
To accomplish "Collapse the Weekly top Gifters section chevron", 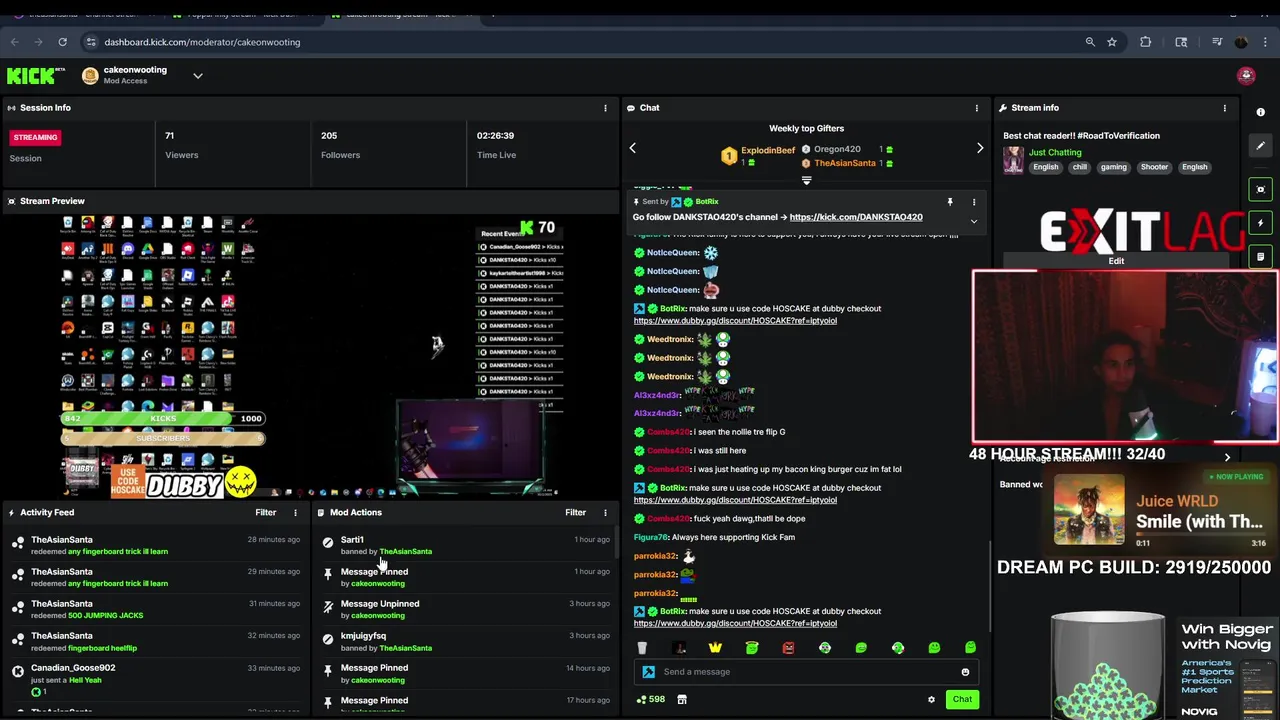I will tap(806, 181).
